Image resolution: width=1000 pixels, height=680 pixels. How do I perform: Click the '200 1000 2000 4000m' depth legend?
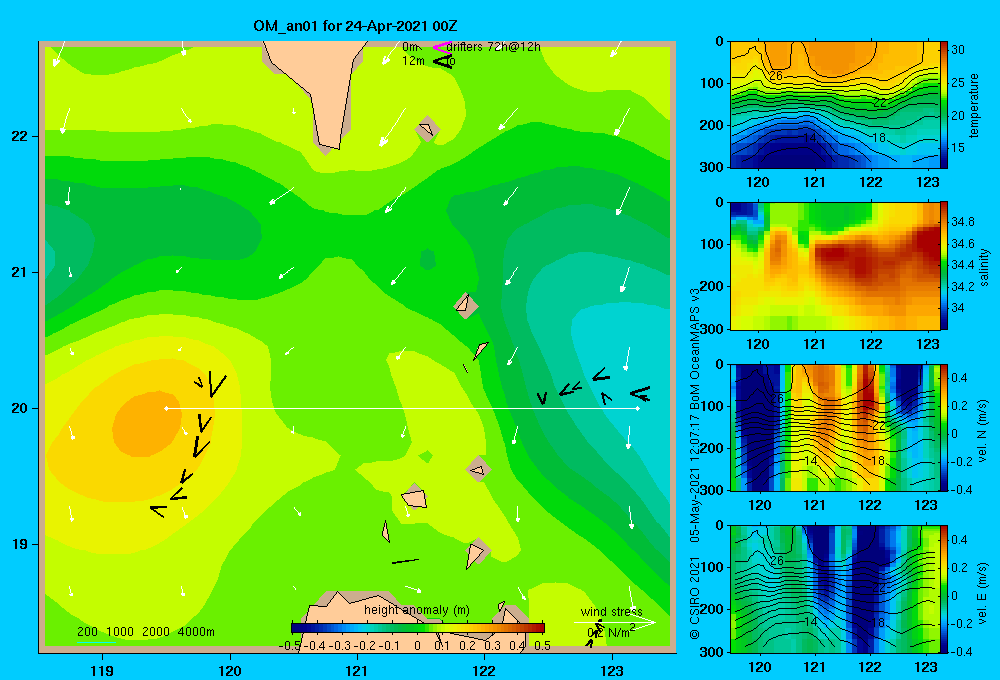145,632
